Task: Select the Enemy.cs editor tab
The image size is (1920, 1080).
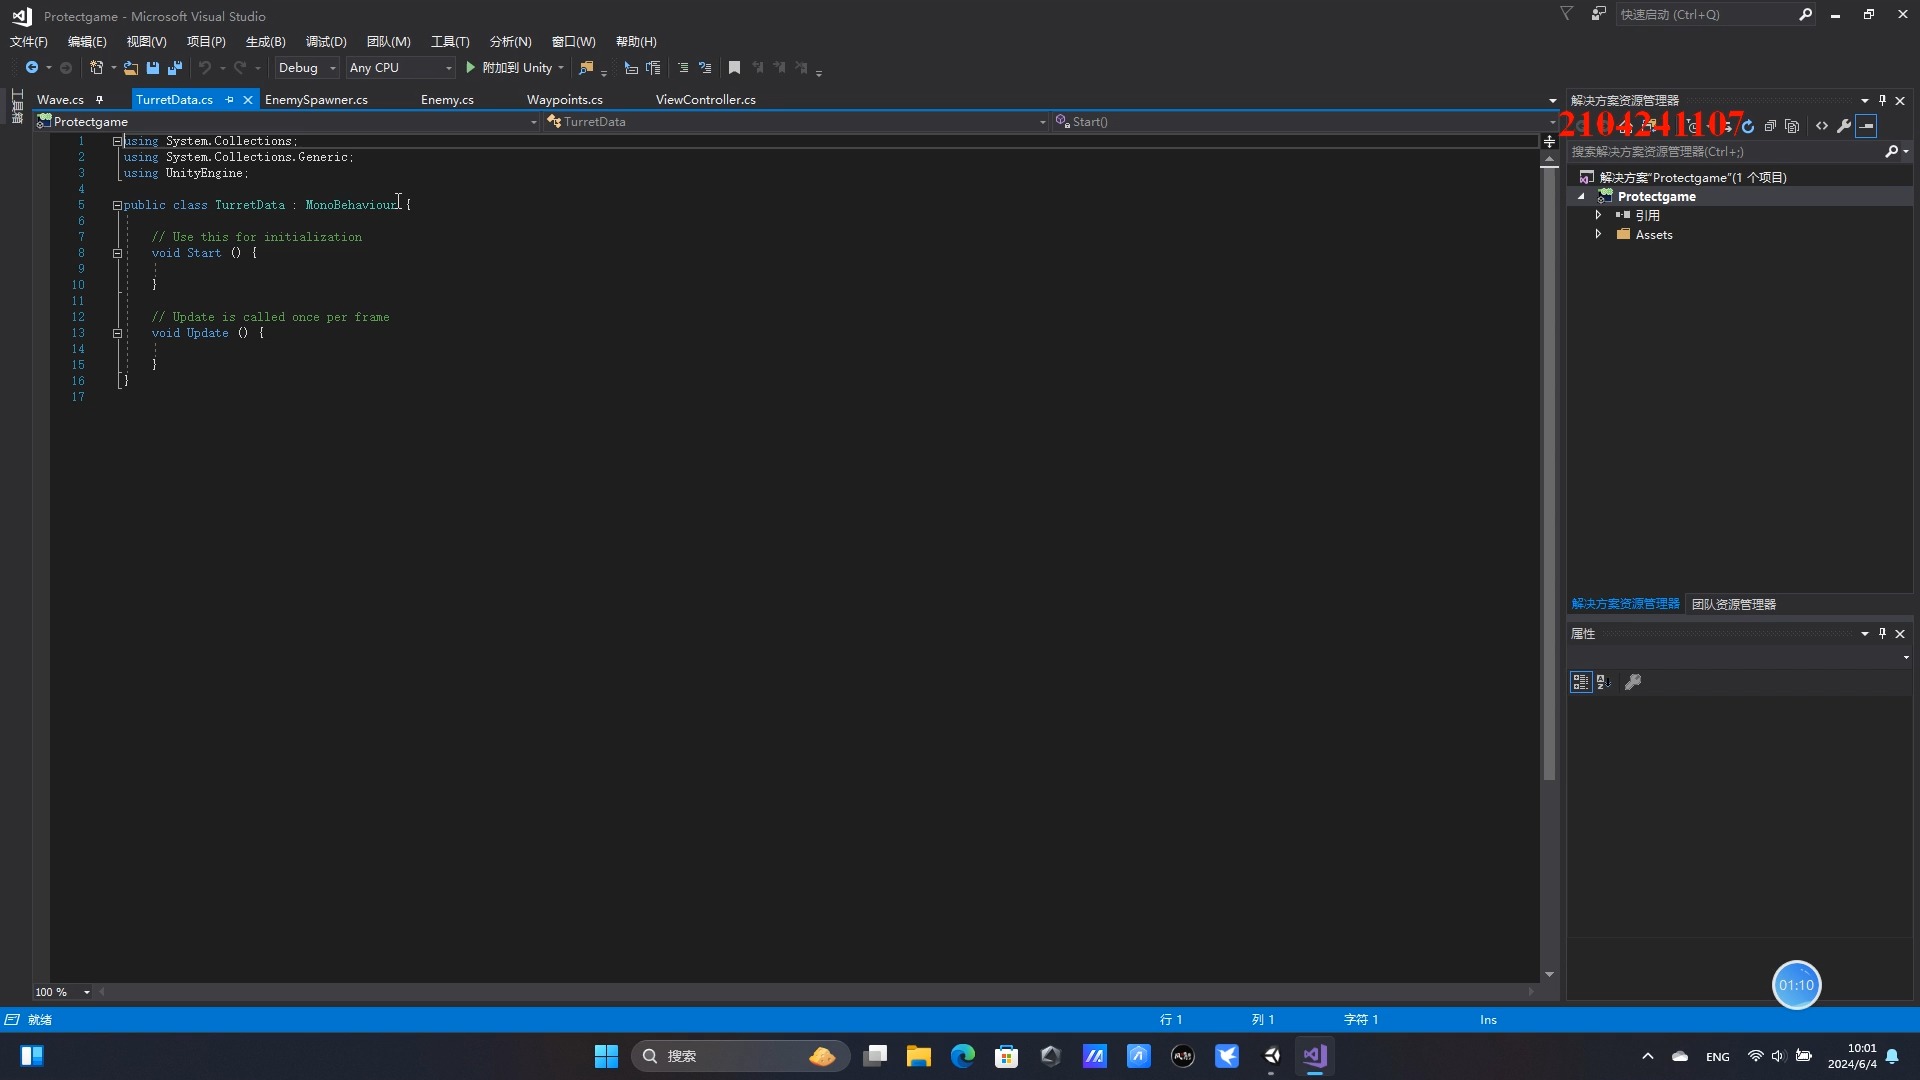Action: point(447,99)
